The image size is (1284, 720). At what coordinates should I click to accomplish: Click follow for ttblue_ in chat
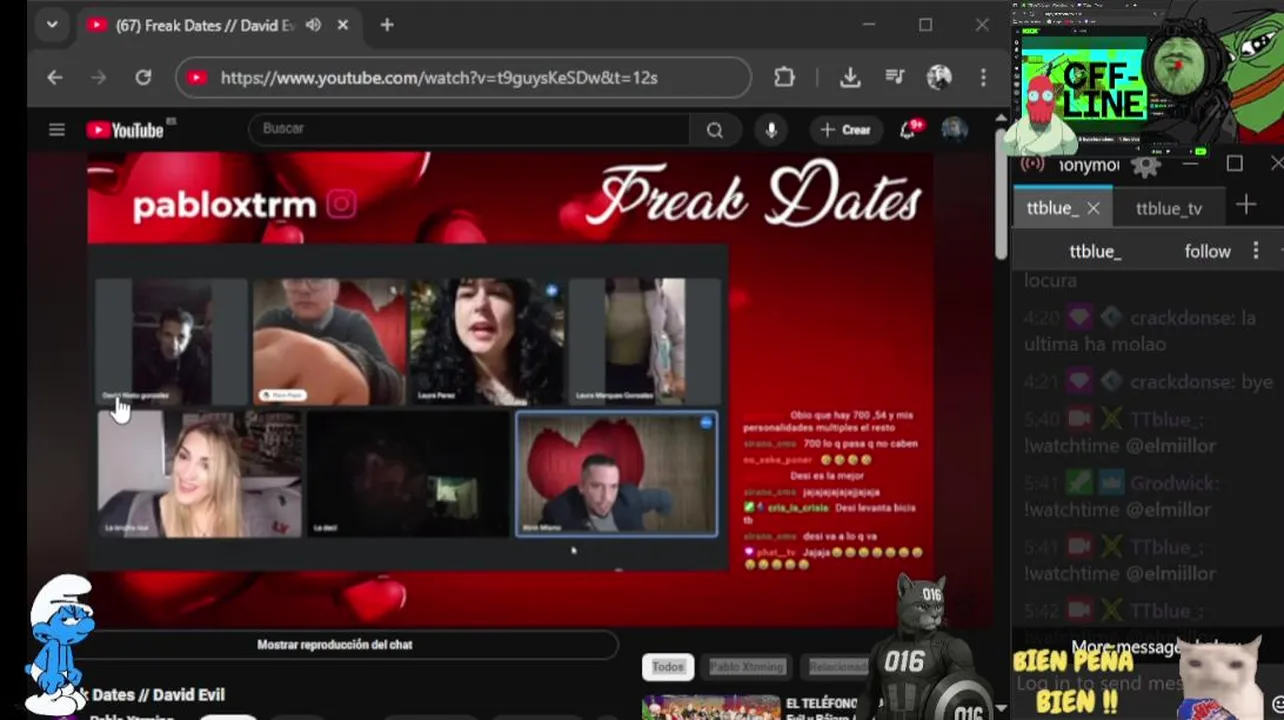point(1207,251)
